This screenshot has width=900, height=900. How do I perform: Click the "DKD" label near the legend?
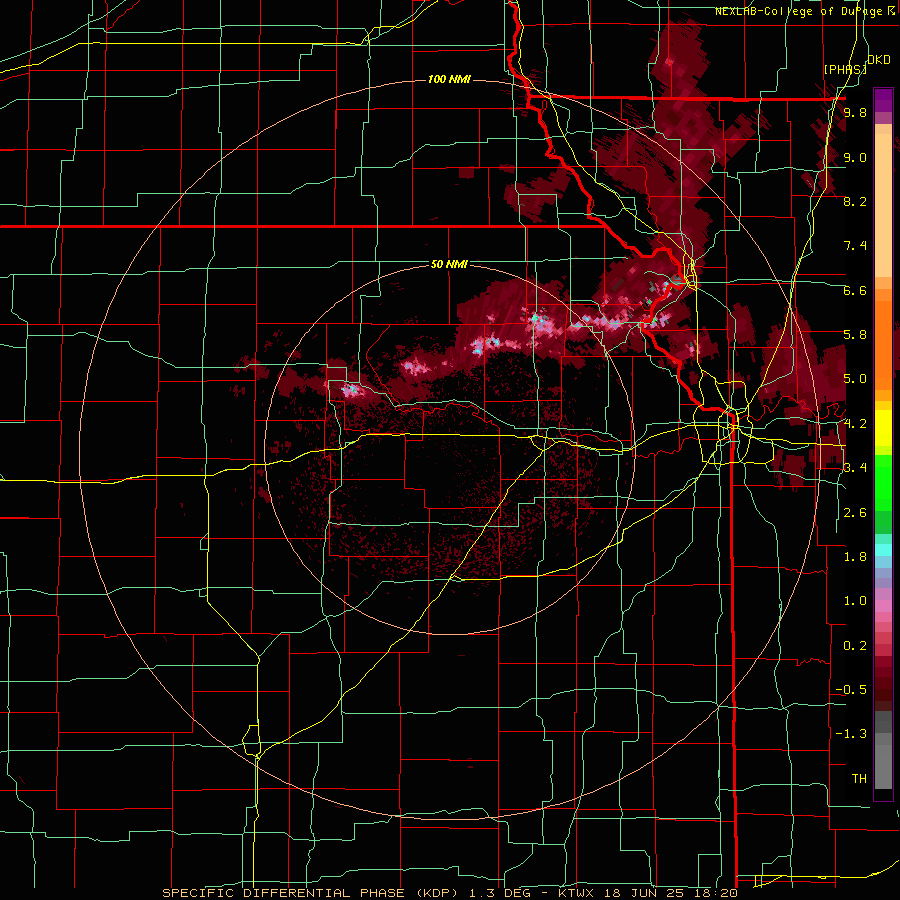(878, 60)
